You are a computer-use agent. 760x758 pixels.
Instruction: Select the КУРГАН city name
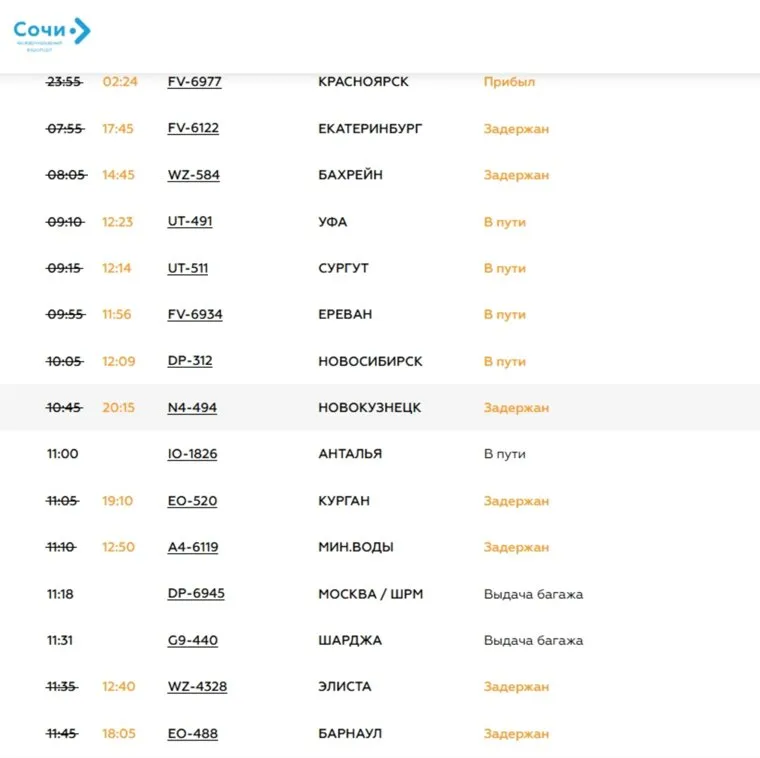coord(345,501)
